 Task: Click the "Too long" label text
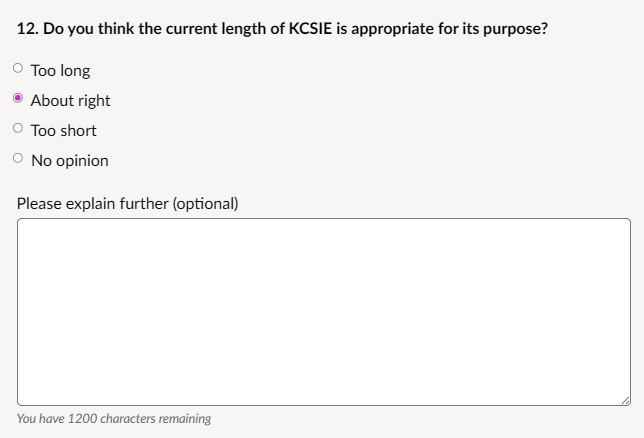coord(60,71)
